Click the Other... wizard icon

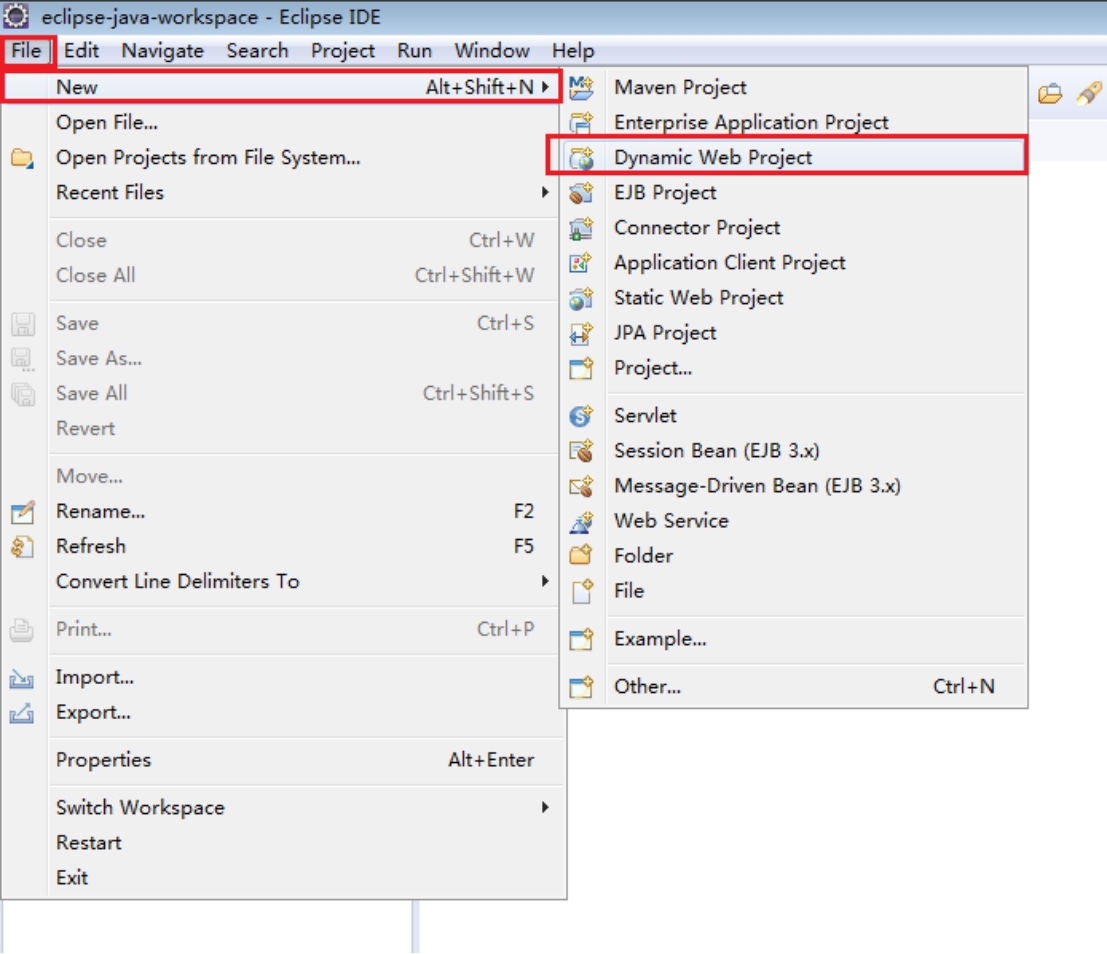pyautogui.click(x=581, y=686)
